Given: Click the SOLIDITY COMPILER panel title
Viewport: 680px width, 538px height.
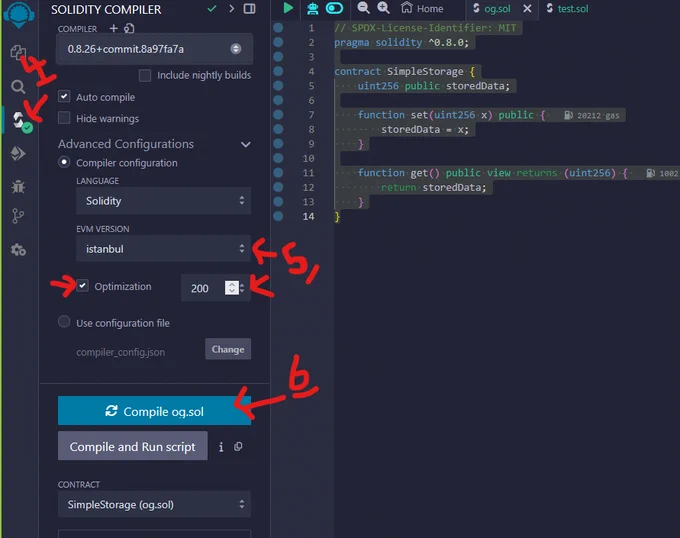Looking at the screenshot, I should point(106,10).
